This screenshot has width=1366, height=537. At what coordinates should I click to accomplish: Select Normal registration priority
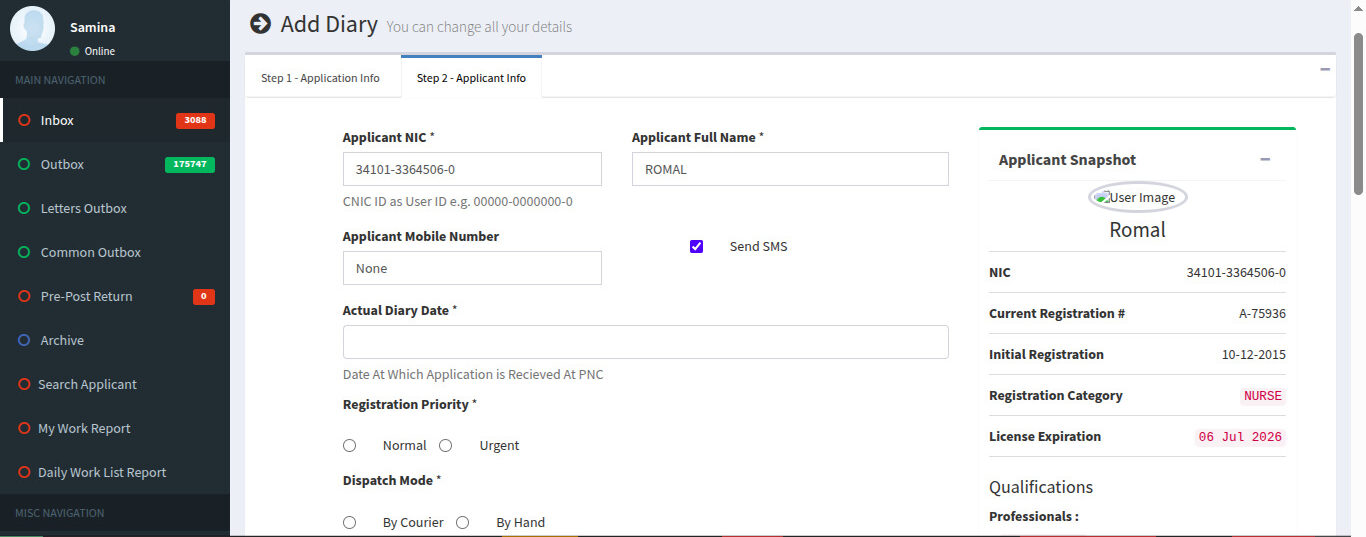click(x=349, y=445)
